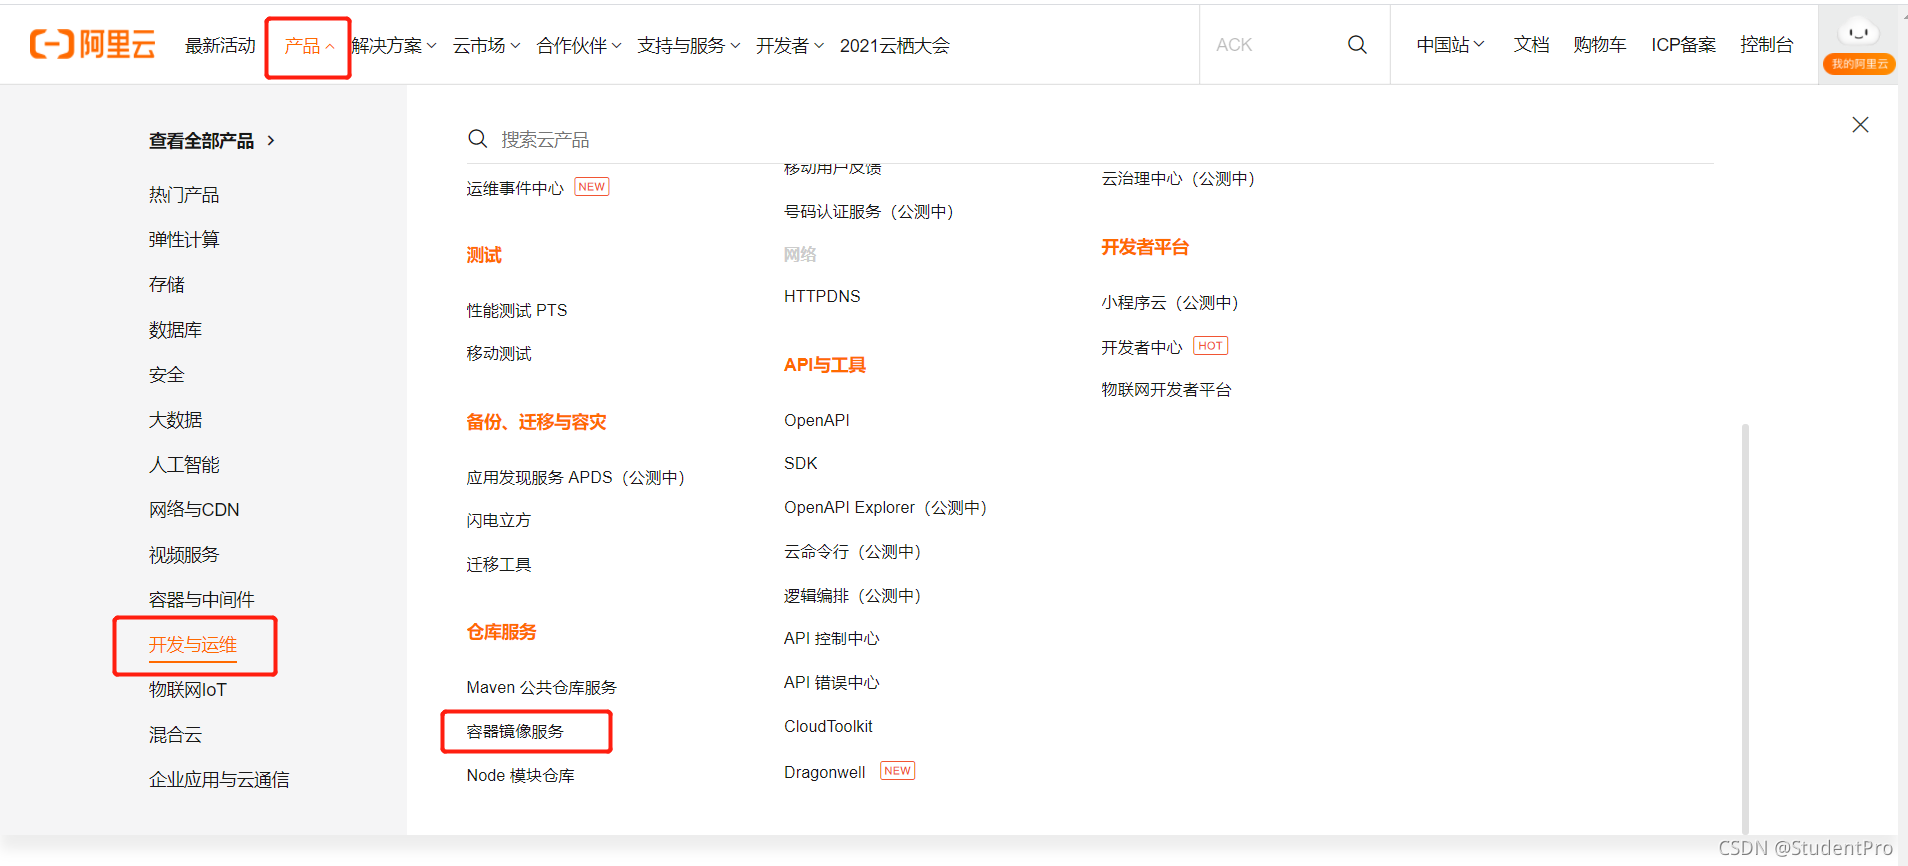This screenshot has height=866, width=1908.
Task: Open 号码认证服务 product
Action: (x=869, y=212)
